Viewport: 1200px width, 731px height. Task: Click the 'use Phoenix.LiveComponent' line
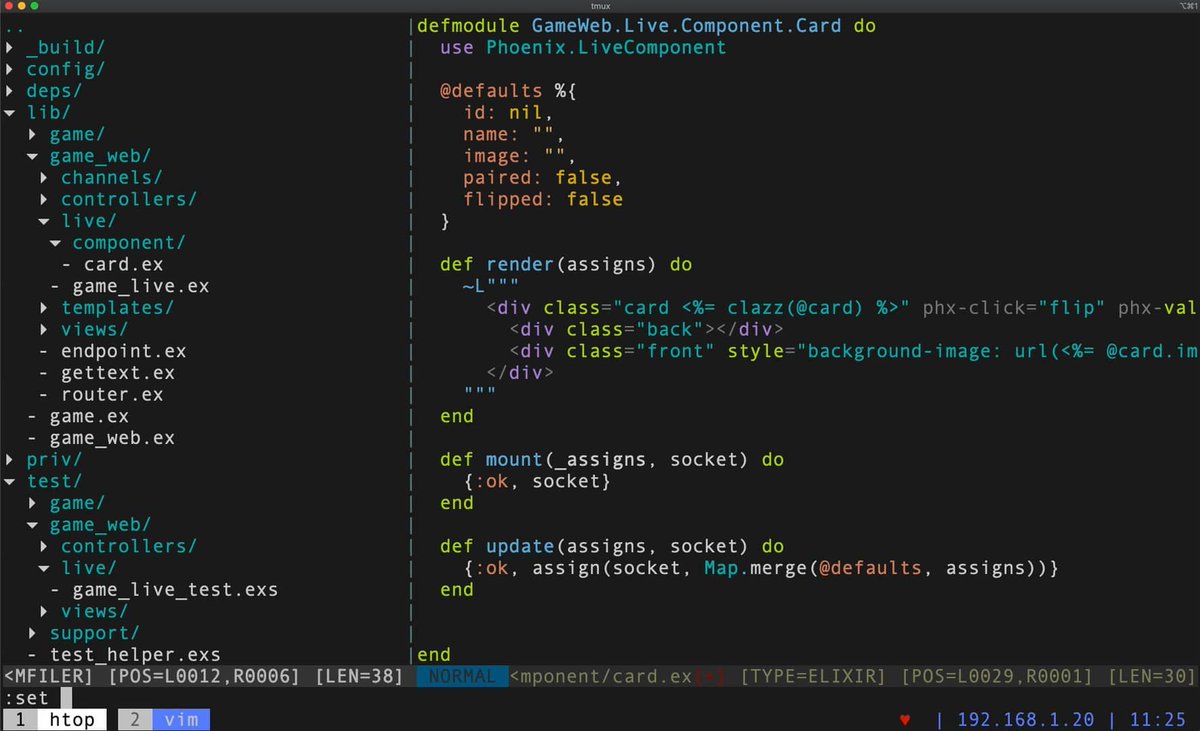(583, 48)
